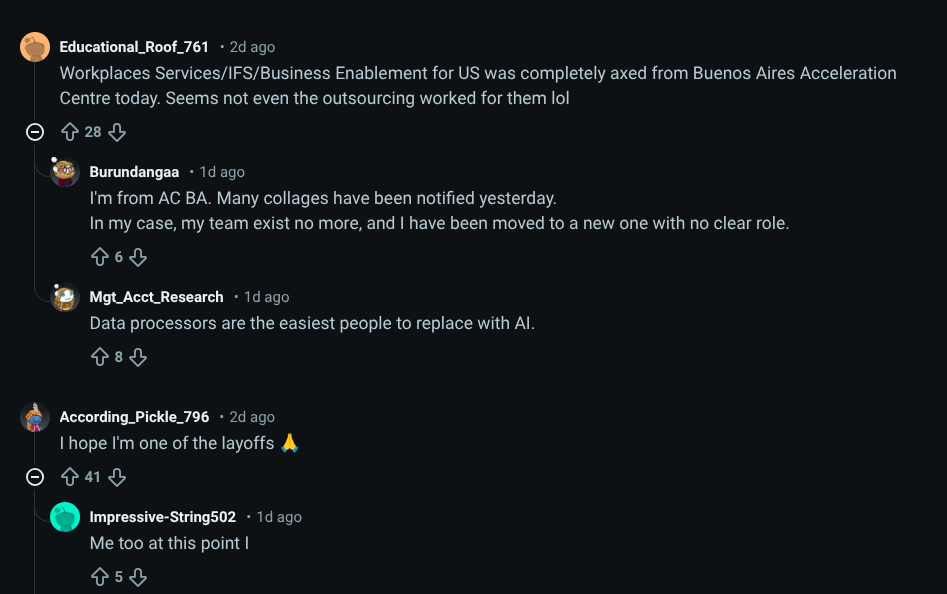Open Burundangaa's username link
947x594 pixels.
[134, 172]
